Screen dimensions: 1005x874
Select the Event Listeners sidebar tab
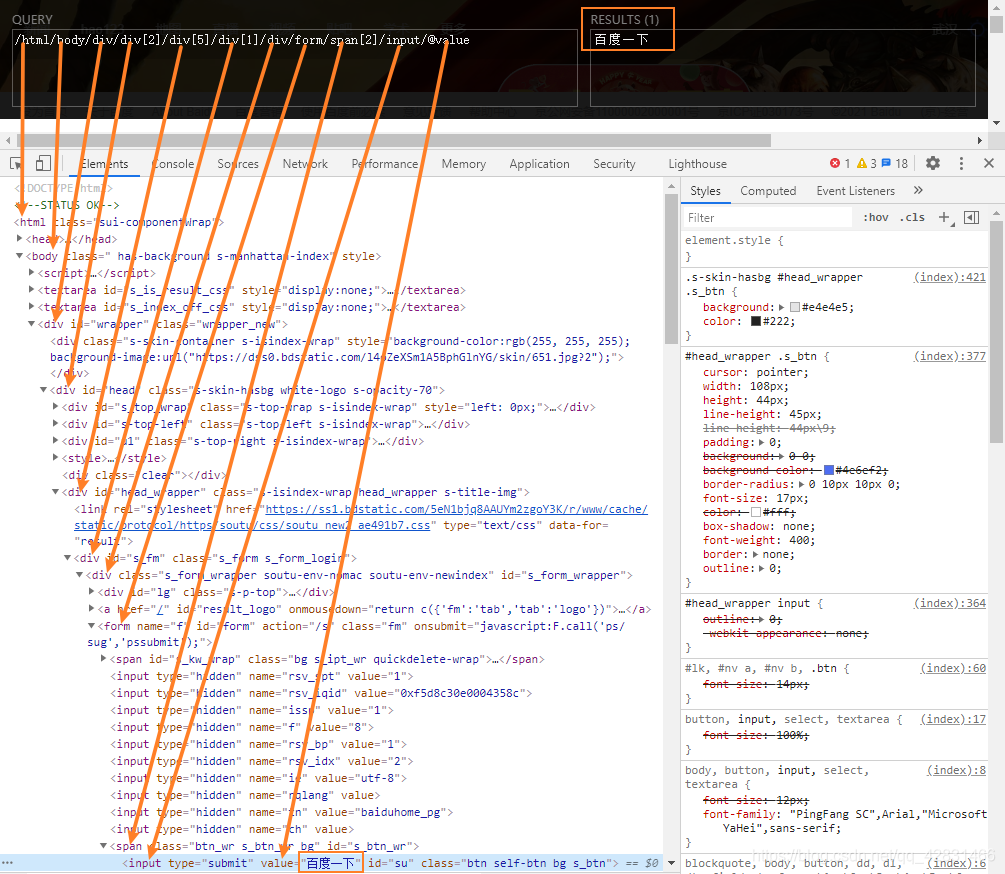click(x=855, y=191)
